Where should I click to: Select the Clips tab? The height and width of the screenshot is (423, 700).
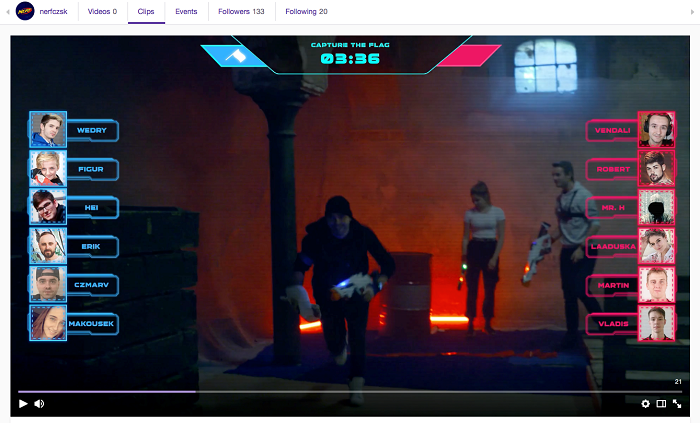[x=146, y=12]
